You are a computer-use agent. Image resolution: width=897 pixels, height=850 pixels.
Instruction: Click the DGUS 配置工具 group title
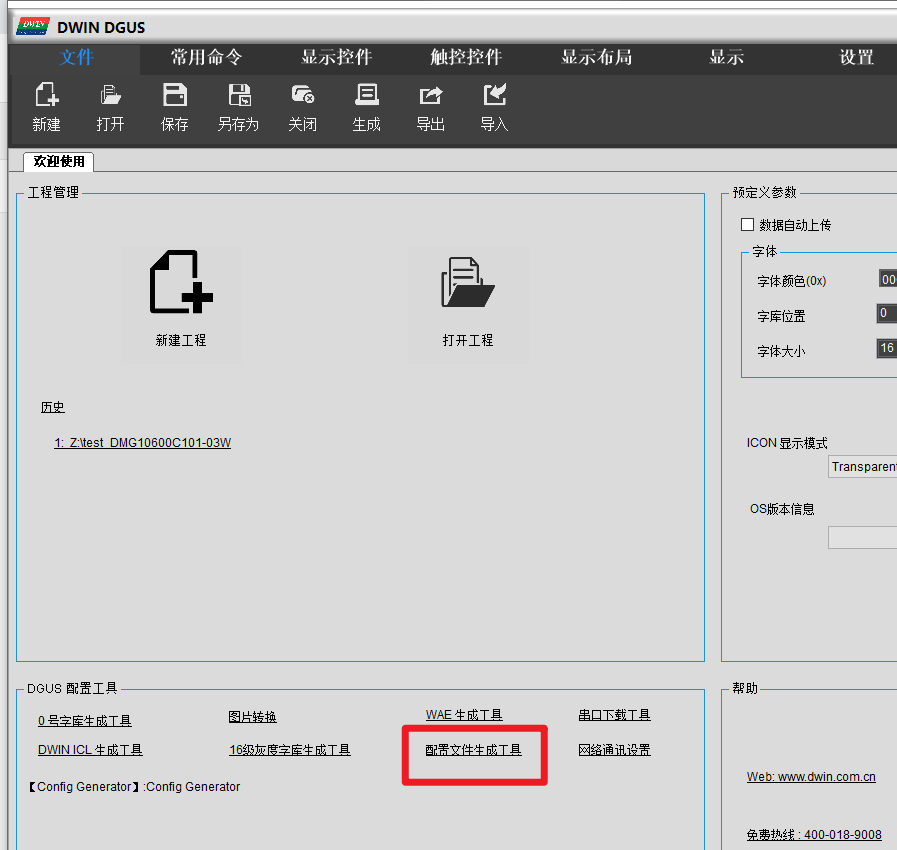pyautogui.click(x=72, y=689)
